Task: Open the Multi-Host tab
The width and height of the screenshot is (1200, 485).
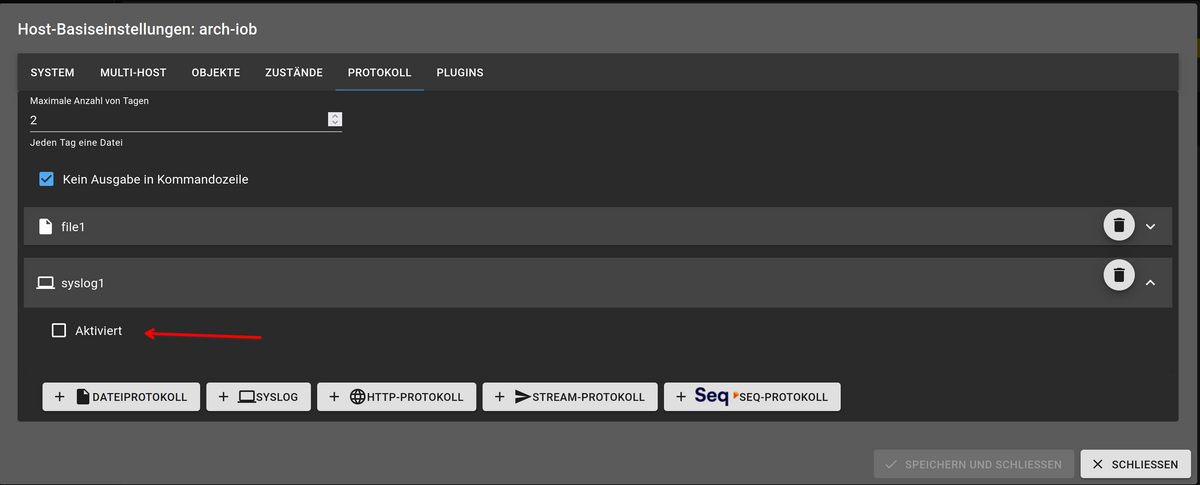Action: [x=133, y=73]
